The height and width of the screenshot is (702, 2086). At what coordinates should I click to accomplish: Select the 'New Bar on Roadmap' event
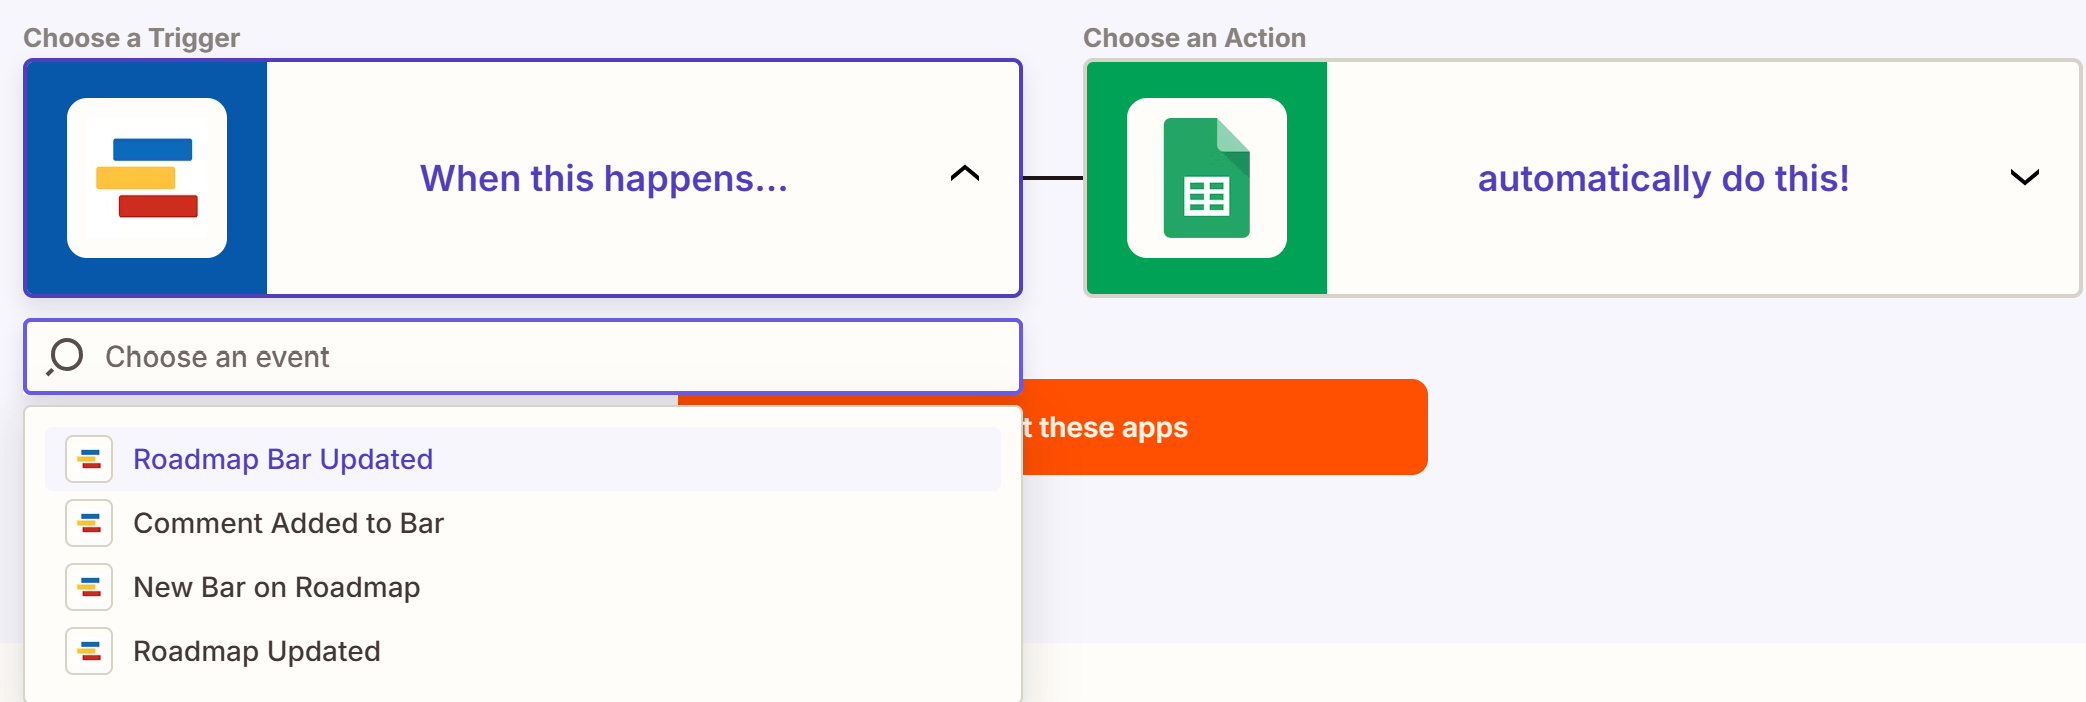click(523, 587)
